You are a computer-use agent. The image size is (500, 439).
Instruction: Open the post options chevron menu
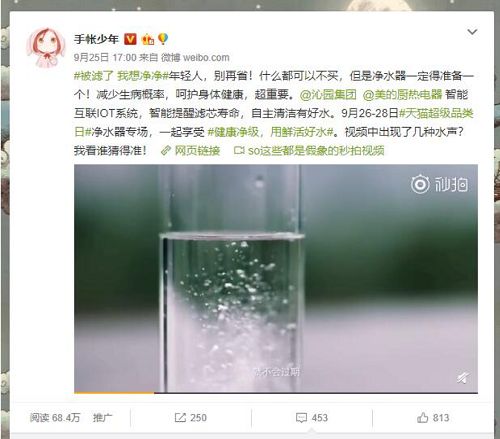472,32
